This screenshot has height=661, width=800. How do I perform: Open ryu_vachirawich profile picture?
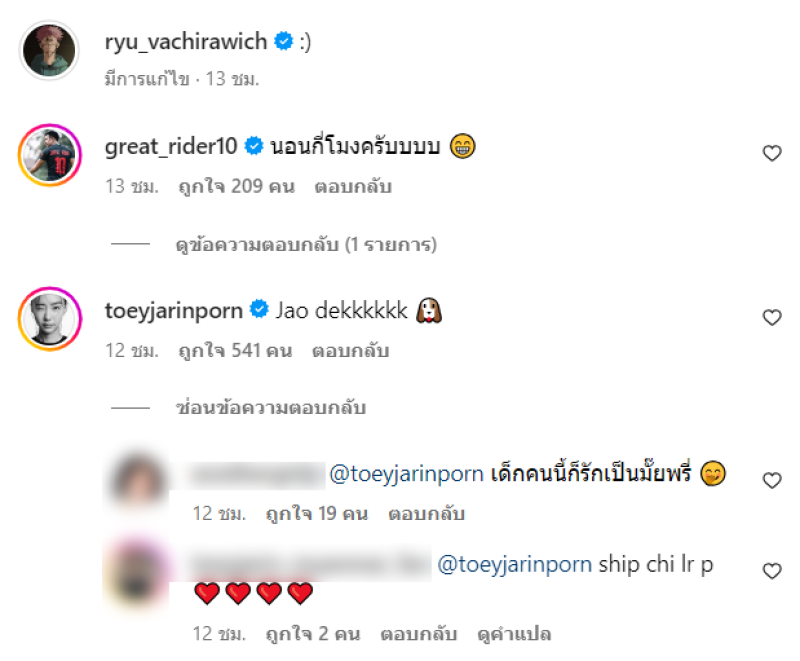(49, 50)
